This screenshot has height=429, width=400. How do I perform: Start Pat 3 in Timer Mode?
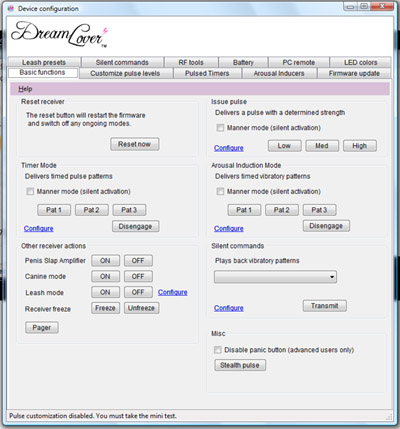coord(129,210)
